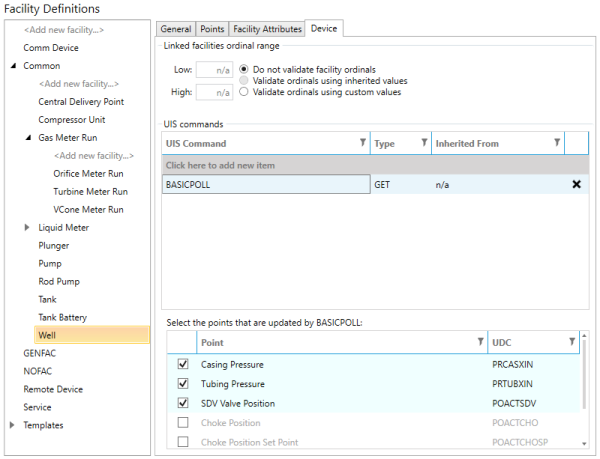
Task: Add new facility under Common
Action: coord(79,84)
